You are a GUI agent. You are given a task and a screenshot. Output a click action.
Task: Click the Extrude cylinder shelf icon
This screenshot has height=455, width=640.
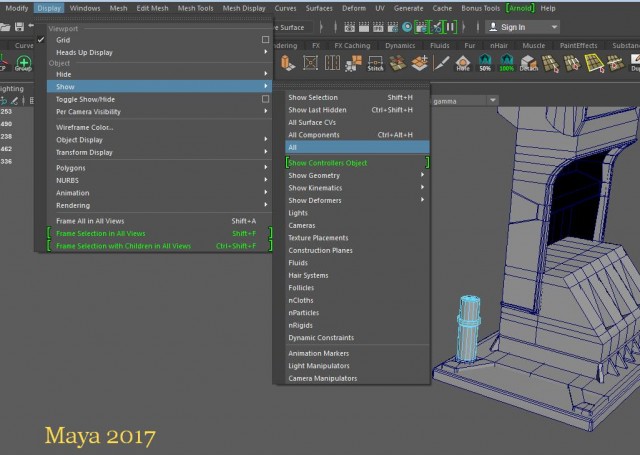tap(288, 63)
